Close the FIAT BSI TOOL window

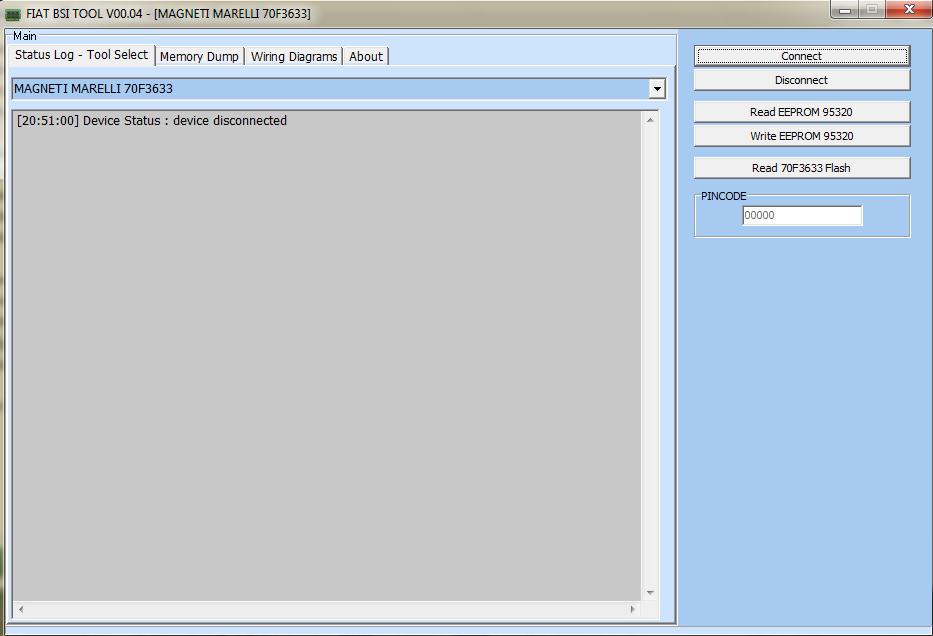tap(909, 10)
